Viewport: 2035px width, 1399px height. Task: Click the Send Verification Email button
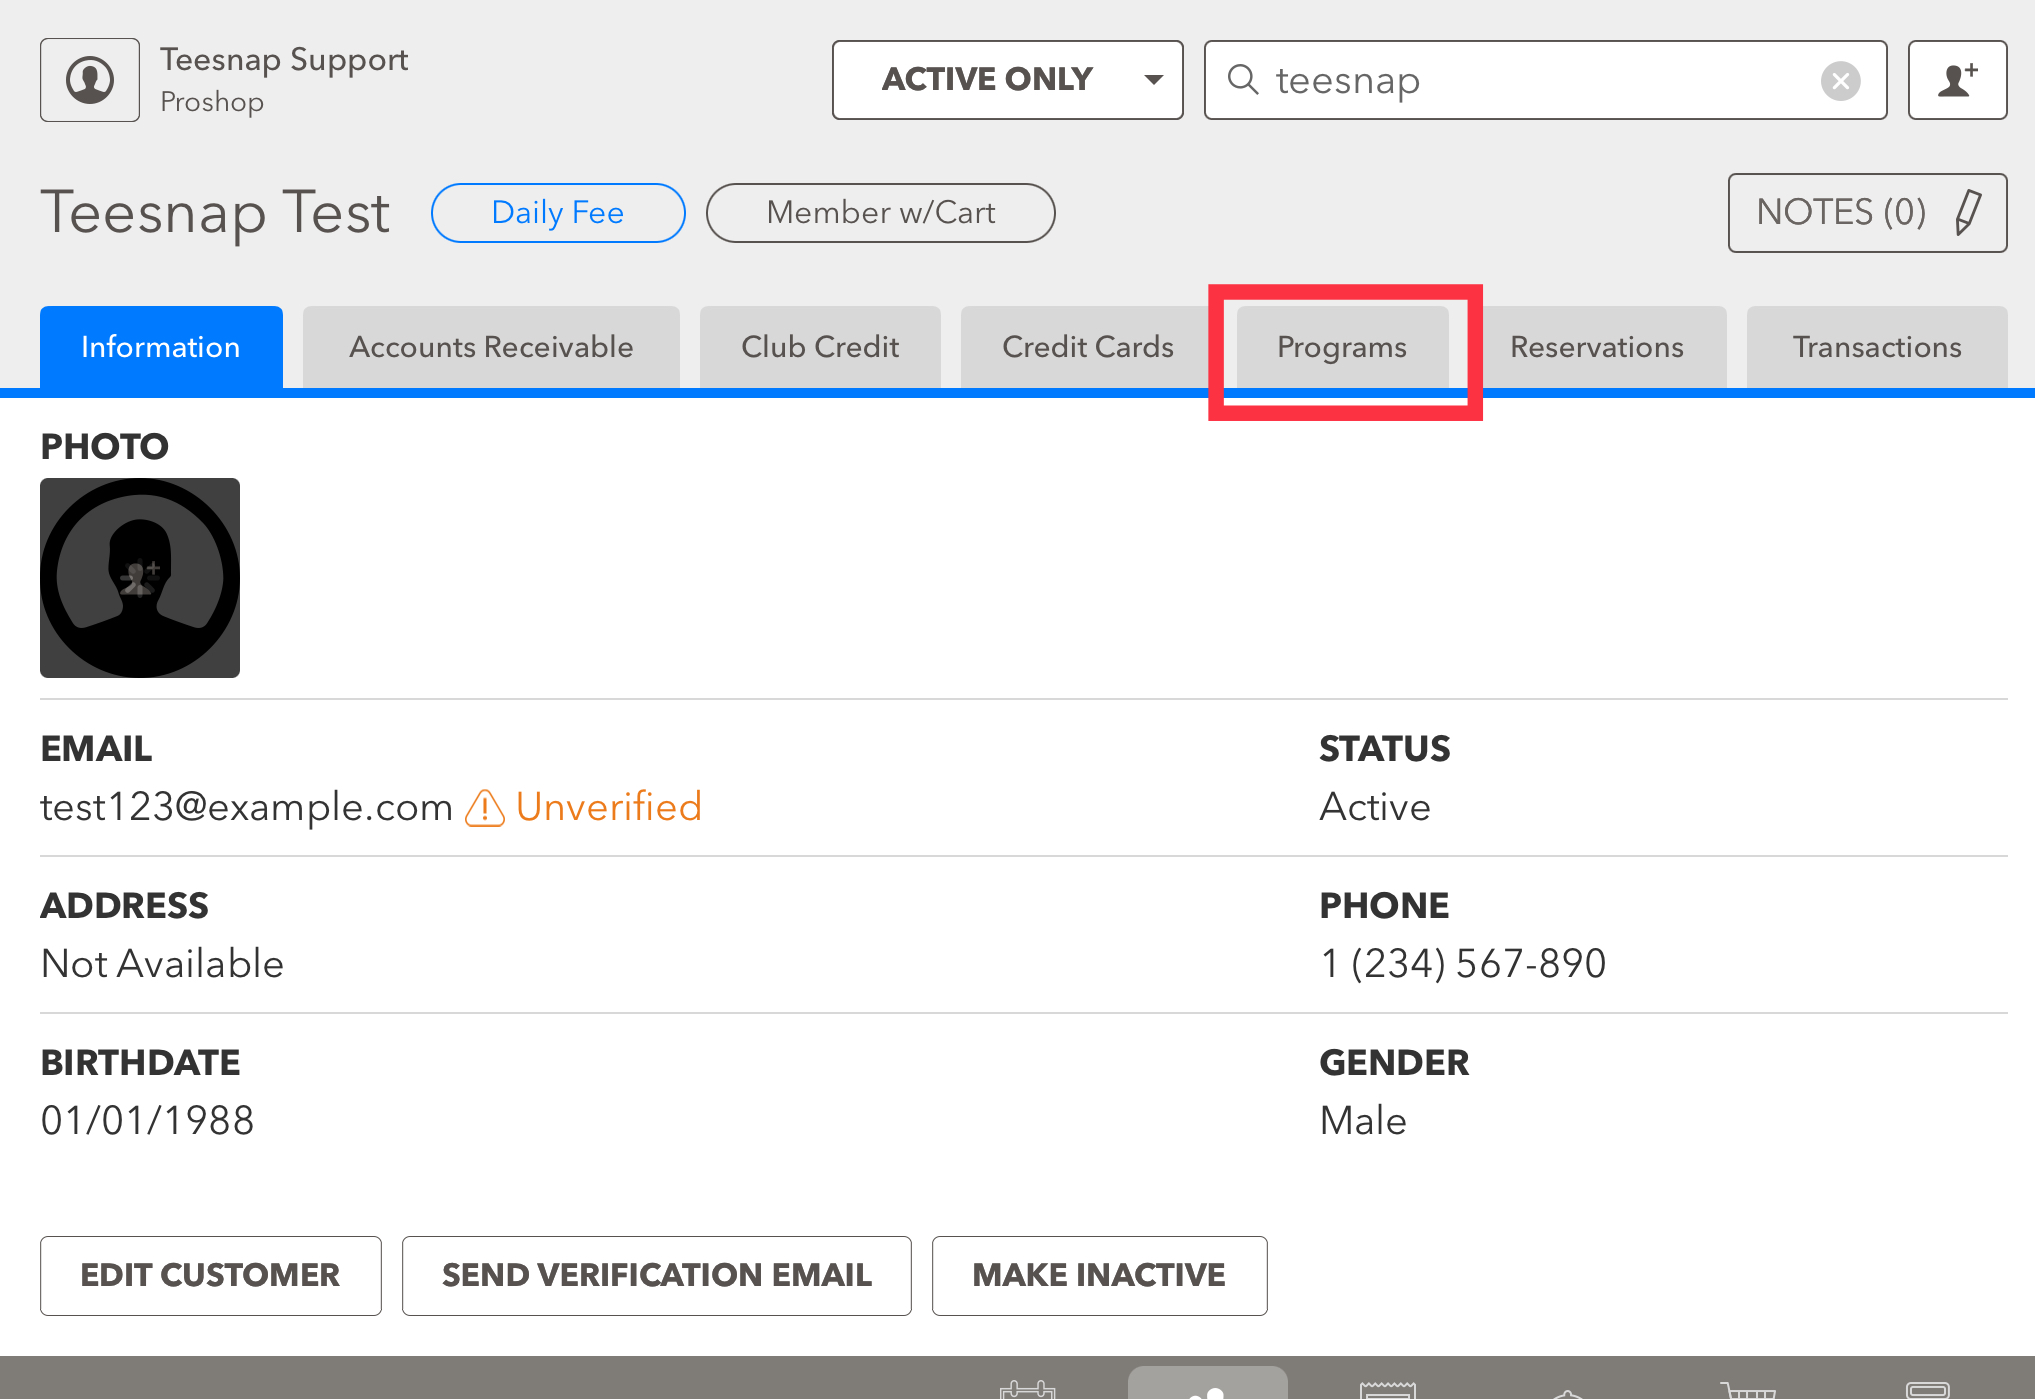pyautogui.click(x=656, y=1275)
